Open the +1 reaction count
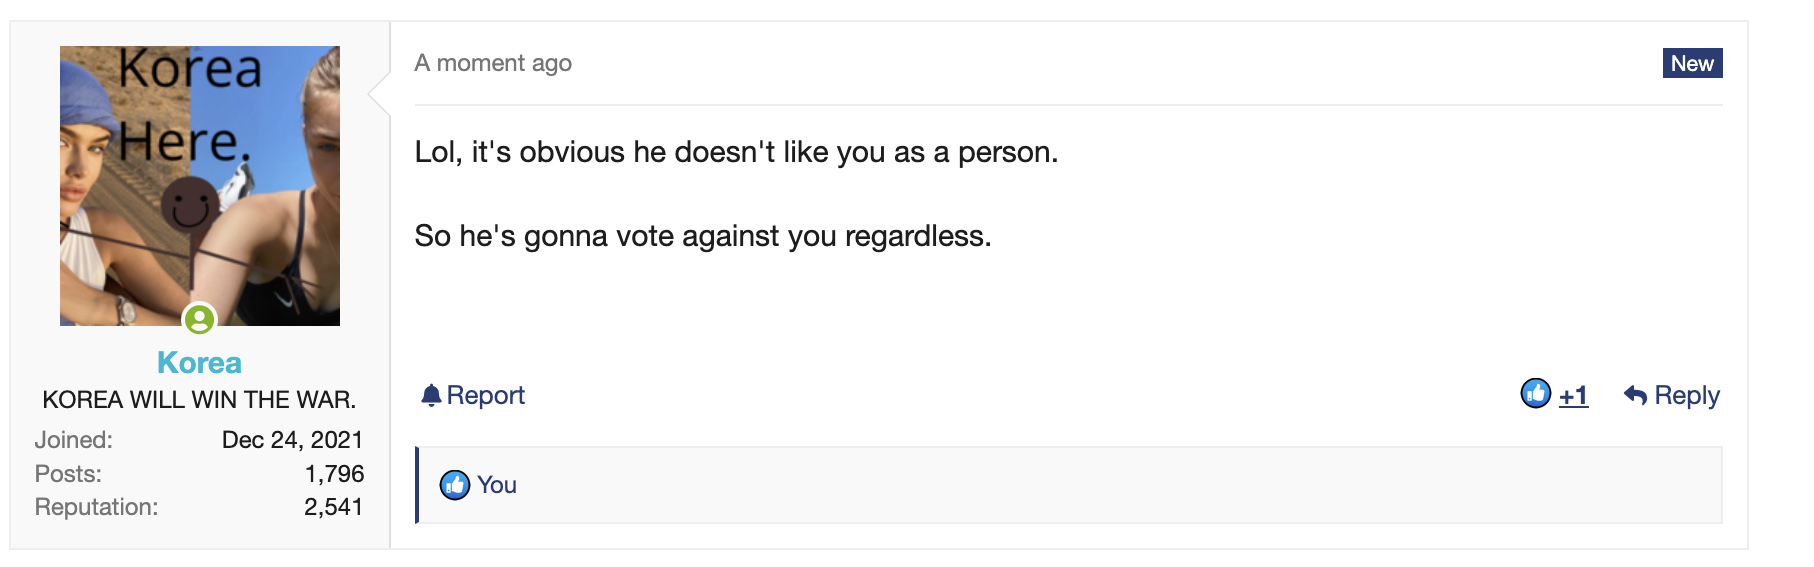The height and width of the screenshot is (567, 1814). (x=1574, y=396)
